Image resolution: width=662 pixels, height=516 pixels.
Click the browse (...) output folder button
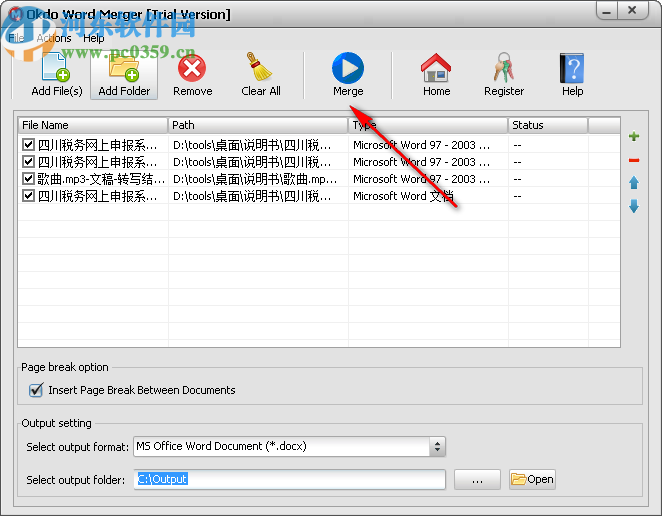click(x=477, y=480)
